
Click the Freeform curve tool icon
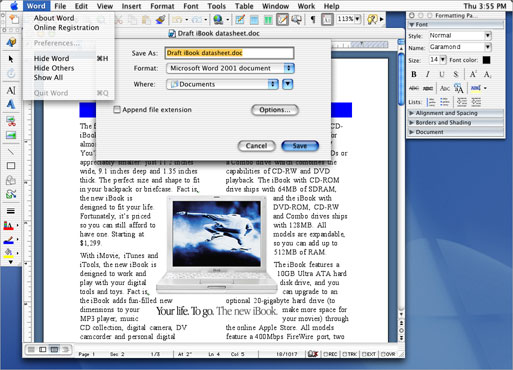(11, 194)
